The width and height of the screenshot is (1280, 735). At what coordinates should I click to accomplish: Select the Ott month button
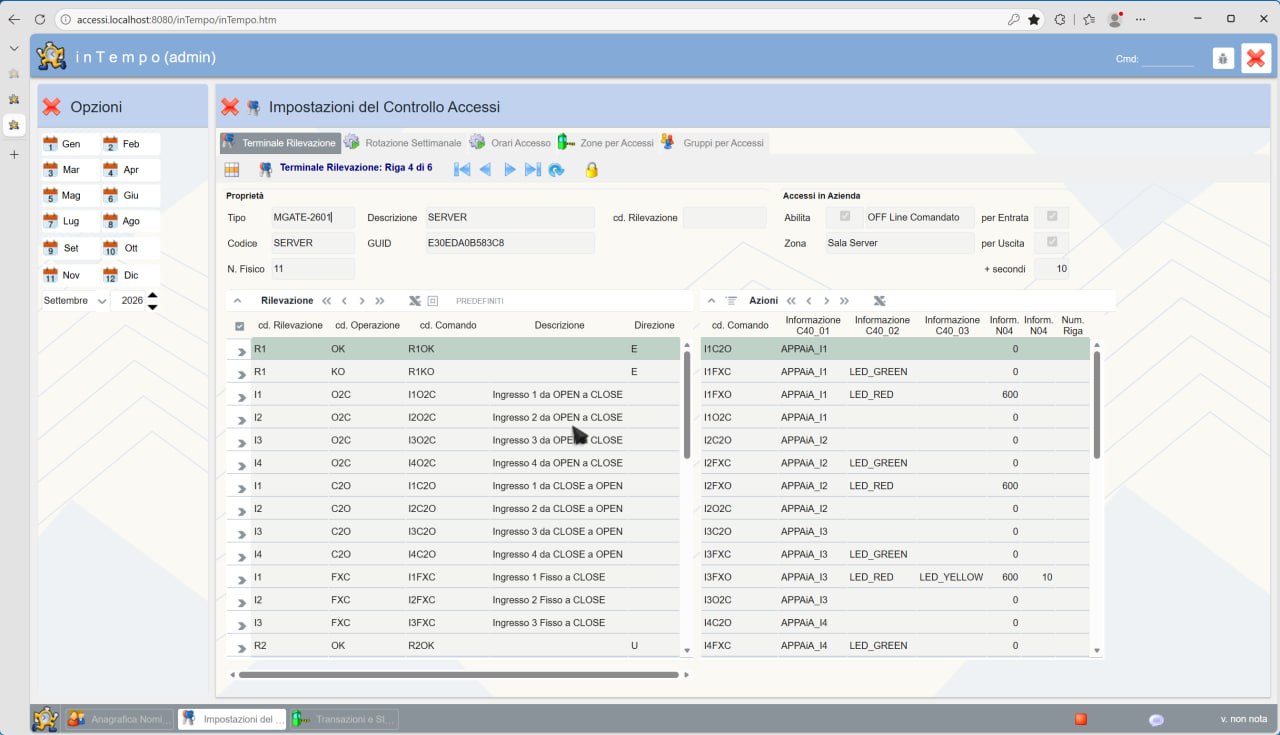tap(130, 248)
